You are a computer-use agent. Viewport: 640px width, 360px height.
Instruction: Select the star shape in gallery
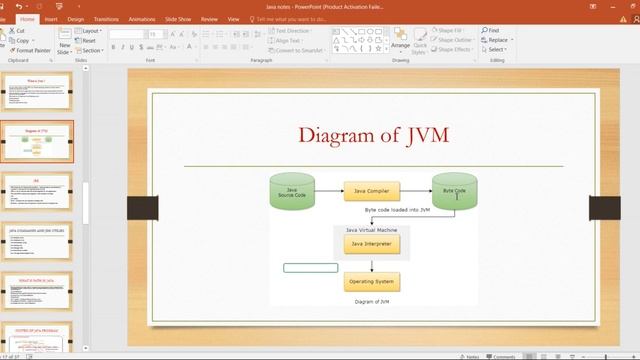click(378, 49)
